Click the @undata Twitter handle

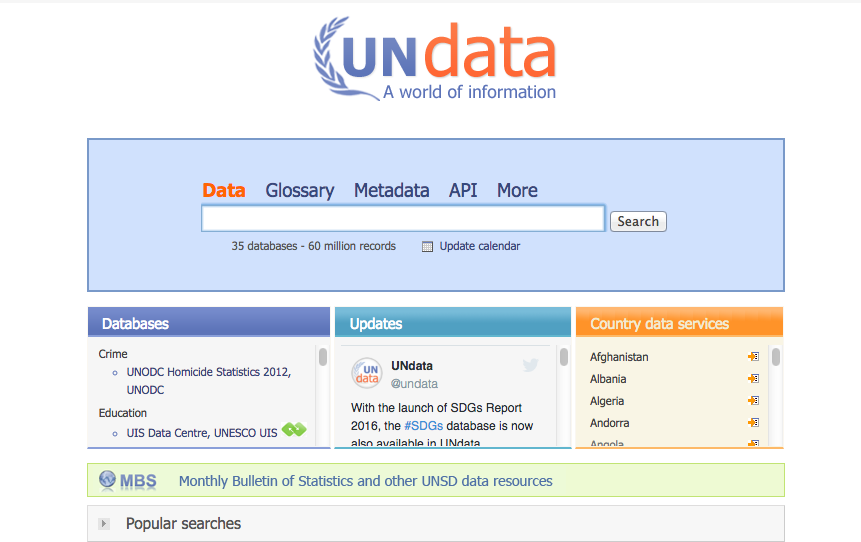[414, 384]
